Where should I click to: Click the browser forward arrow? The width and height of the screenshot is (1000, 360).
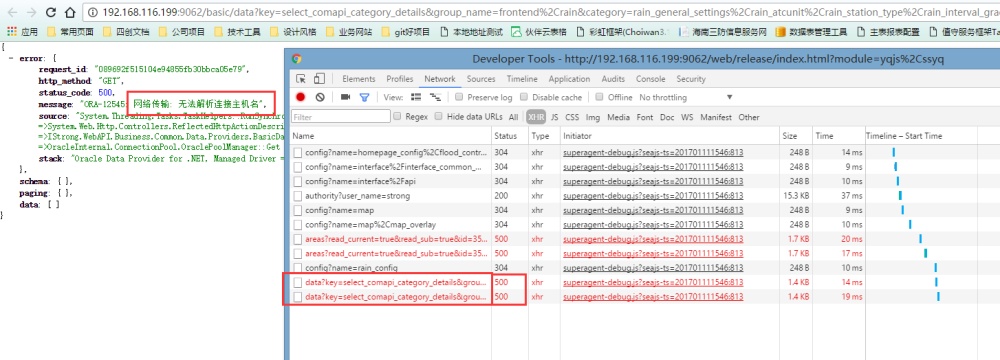click(x=31, y=12)
